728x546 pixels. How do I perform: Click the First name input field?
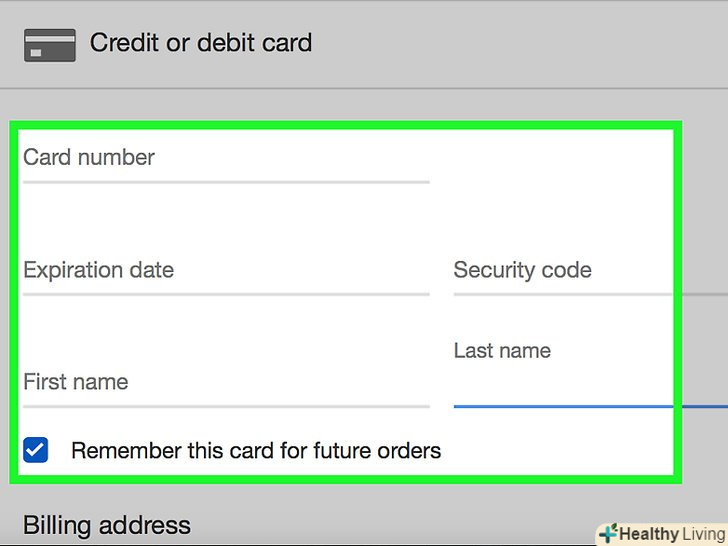(226, 384)
